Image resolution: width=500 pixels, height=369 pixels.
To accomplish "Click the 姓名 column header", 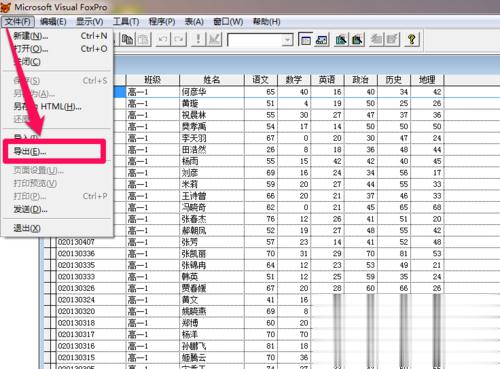I will [212, 80].
